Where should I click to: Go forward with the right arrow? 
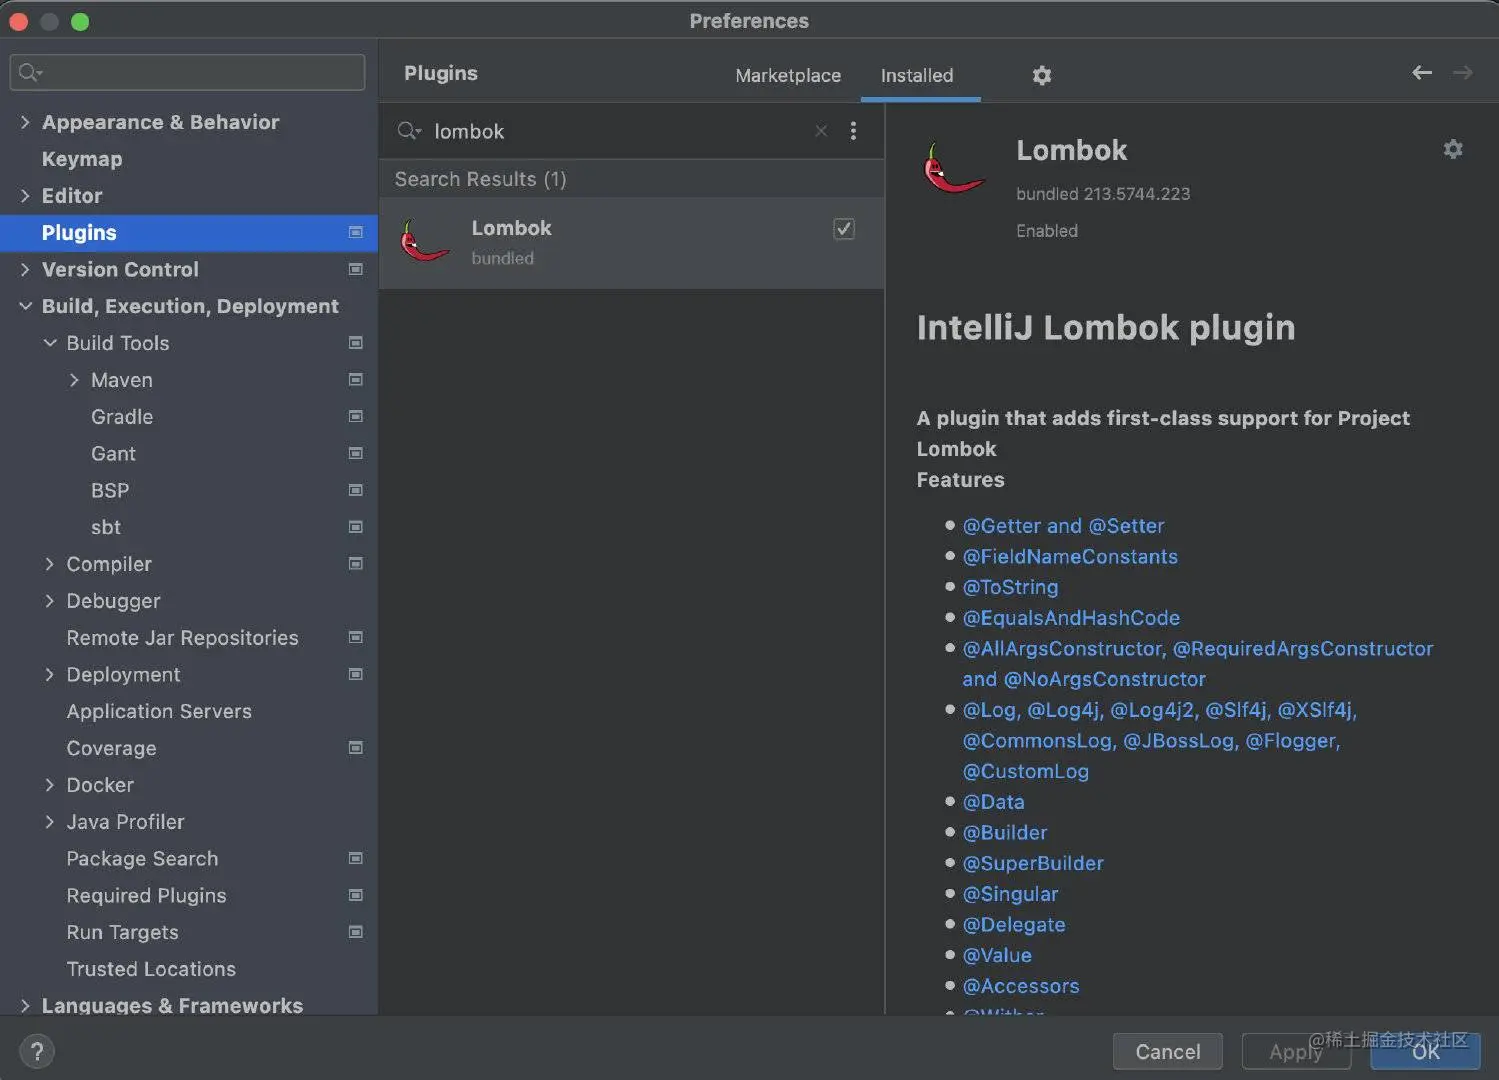(x=1462, y=72)
